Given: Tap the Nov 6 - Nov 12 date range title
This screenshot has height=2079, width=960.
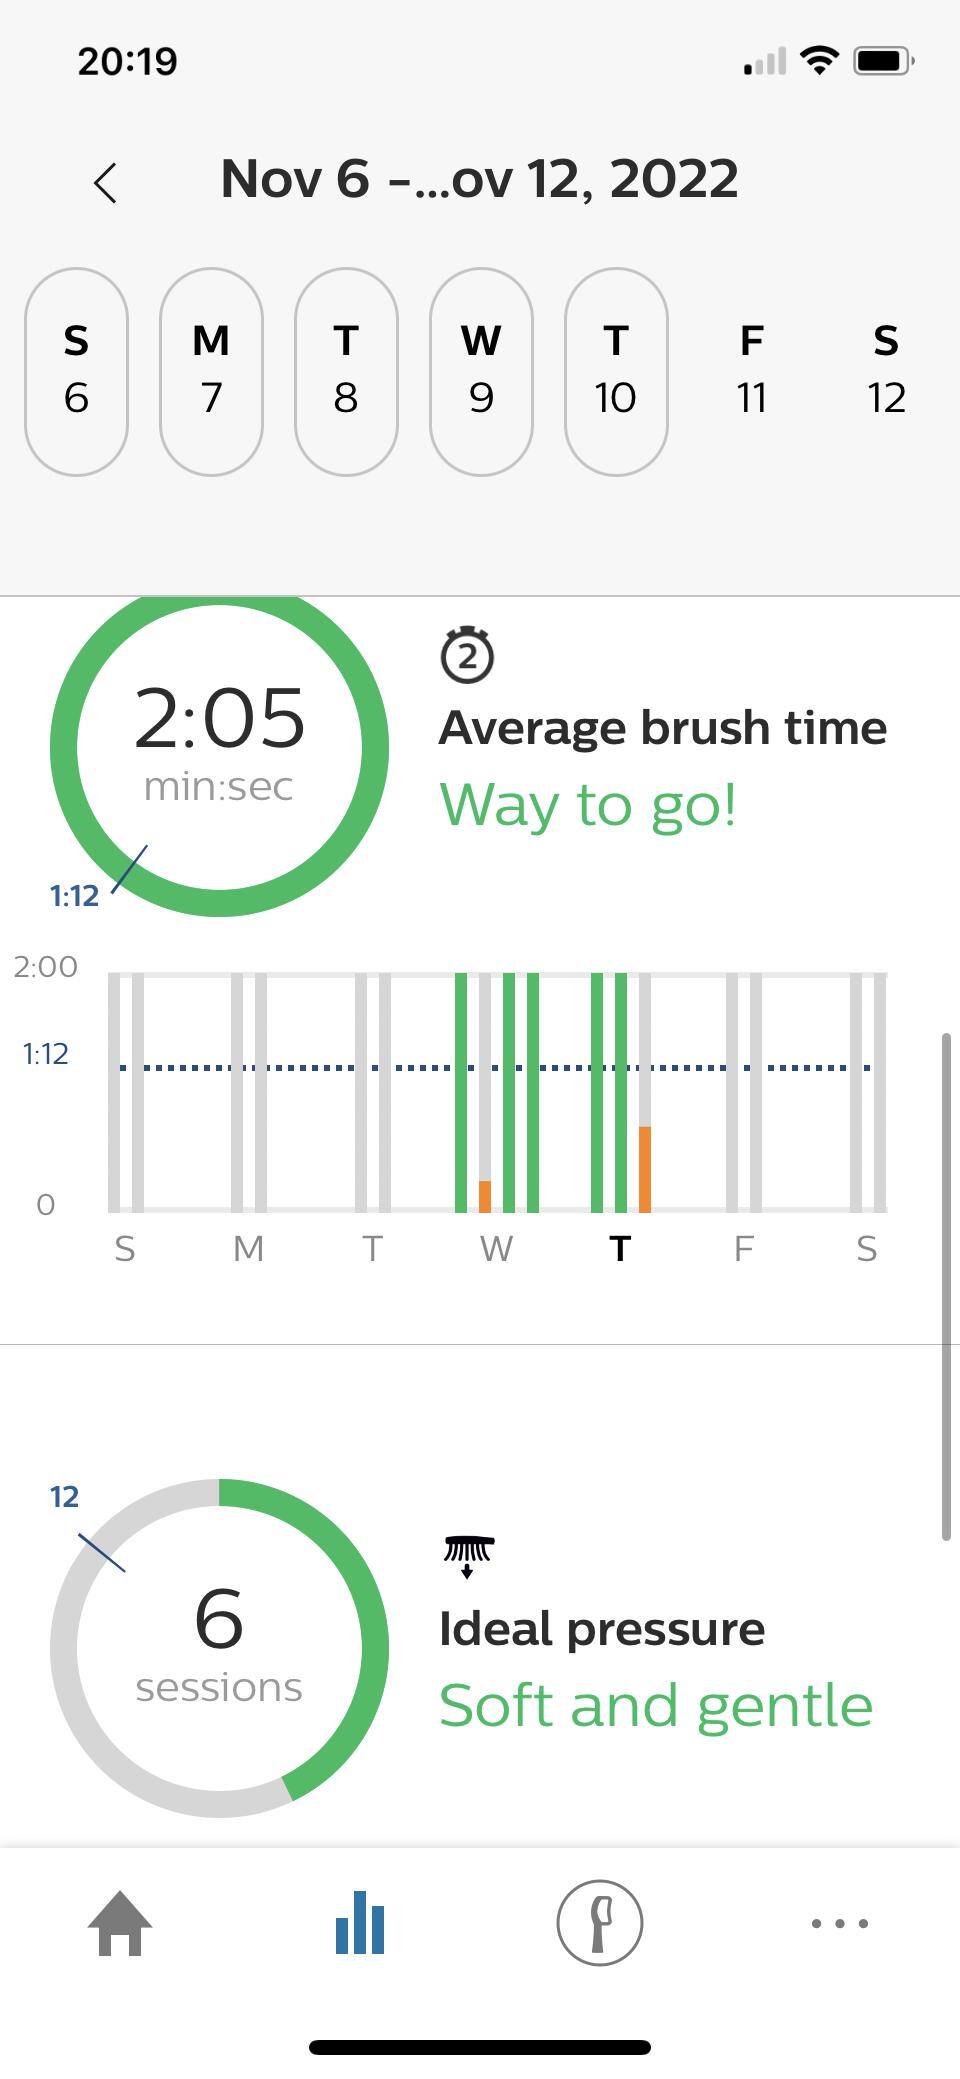Looking at the screenshot, I should (x=479, y=179).
